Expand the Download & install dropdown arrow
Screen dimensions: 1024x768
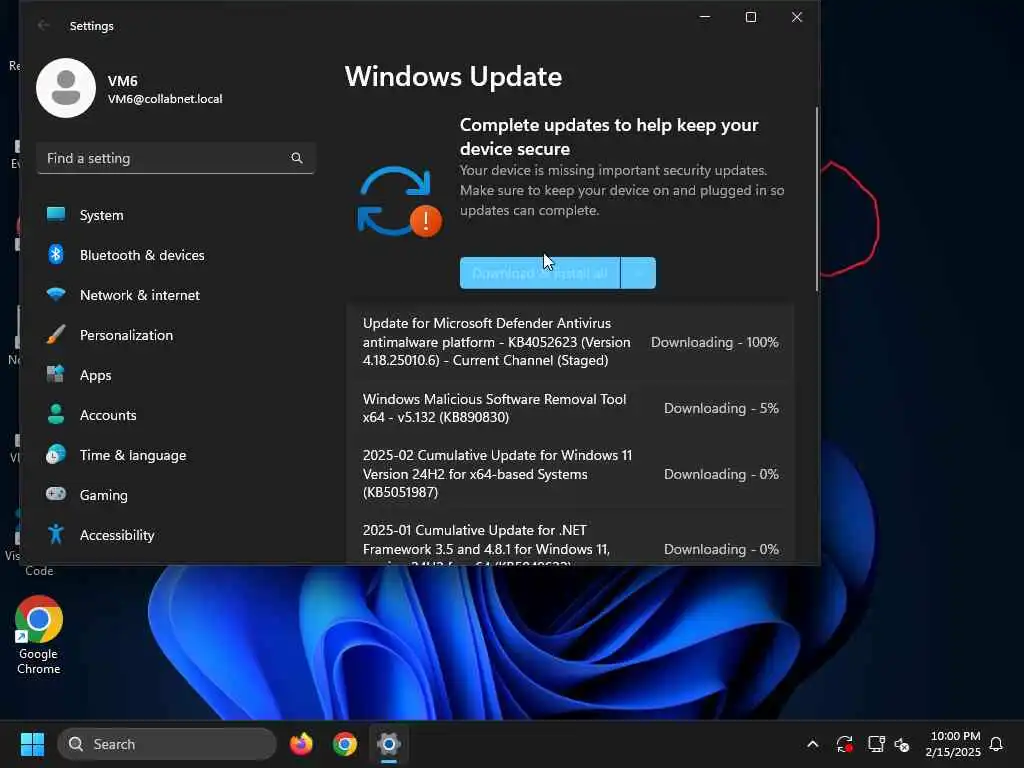(x=639, y=273)
